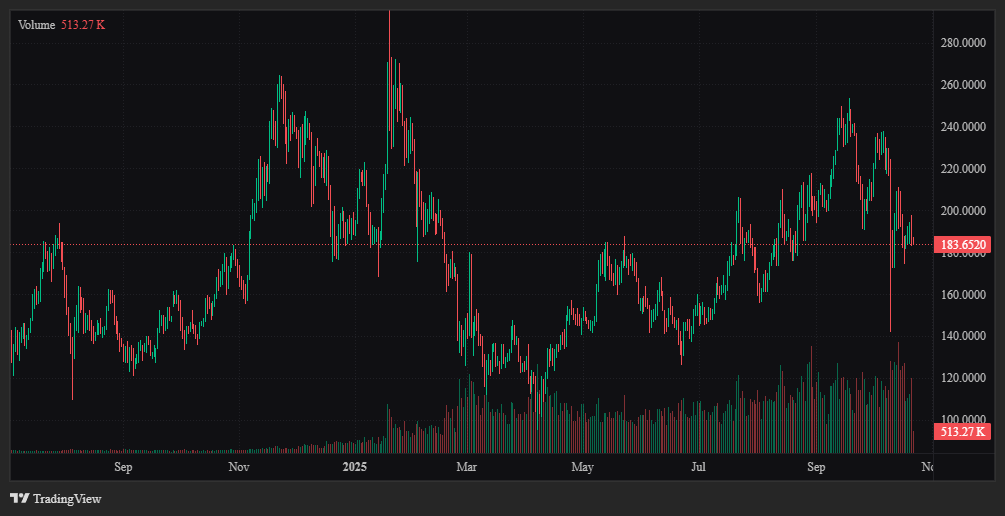Select the 220.0000 price level label
The height and width of the screenshot is (516, 1005).
pos(964,169)
